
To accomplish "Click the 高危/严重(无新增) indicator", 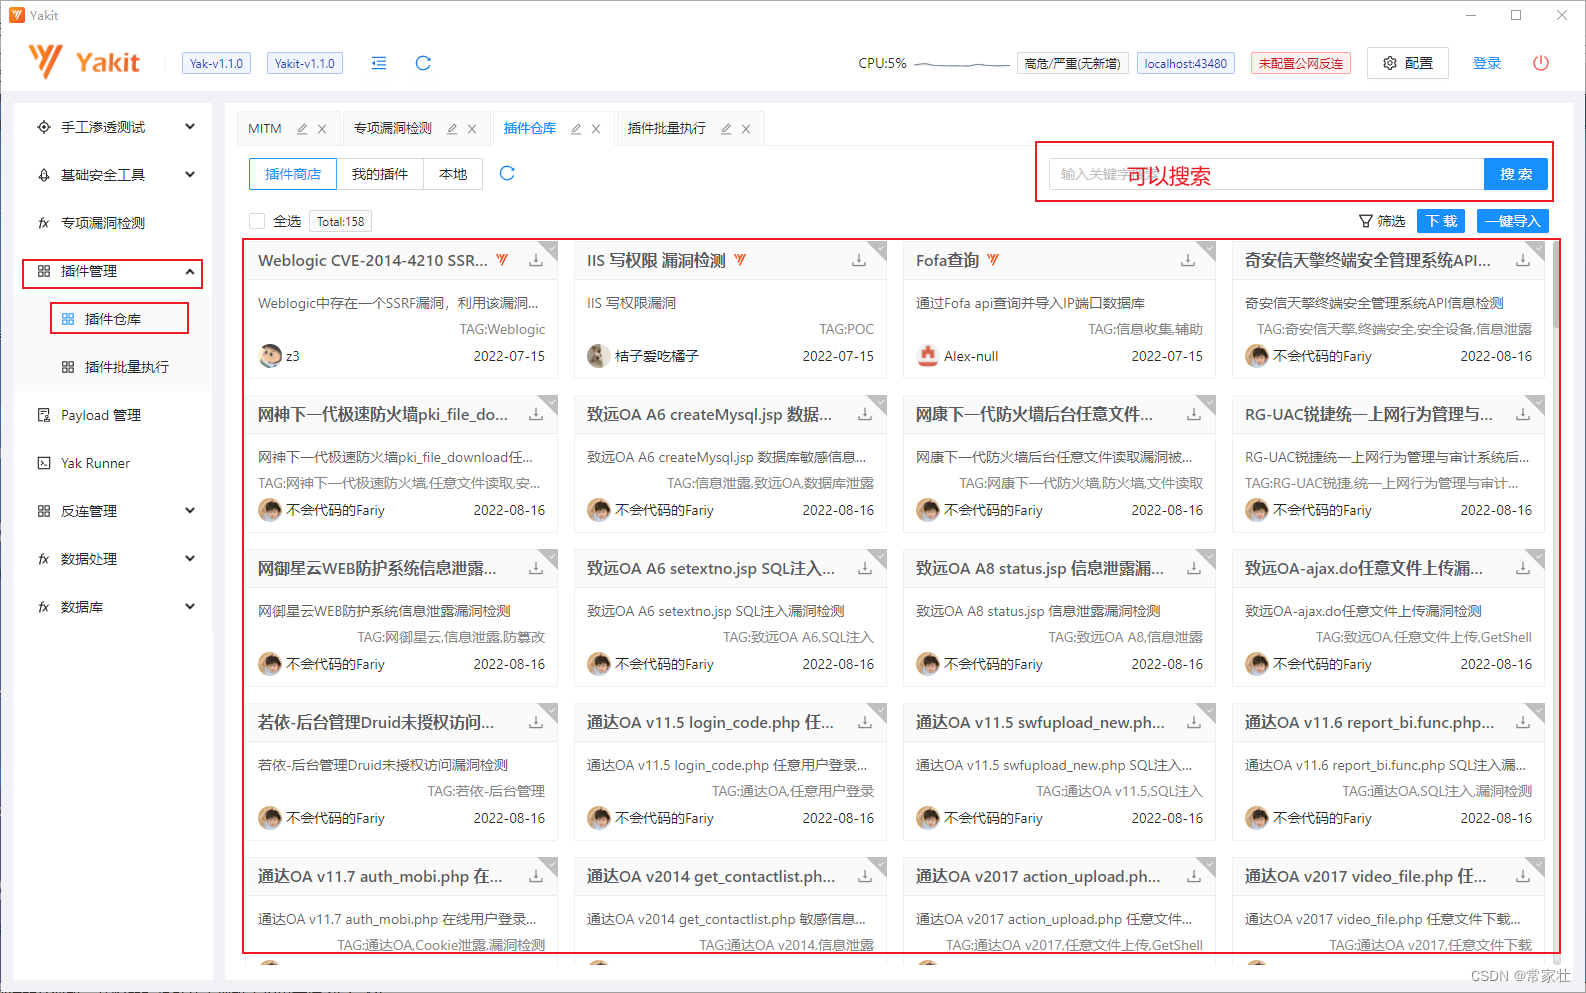I will tap(1073, 63).
